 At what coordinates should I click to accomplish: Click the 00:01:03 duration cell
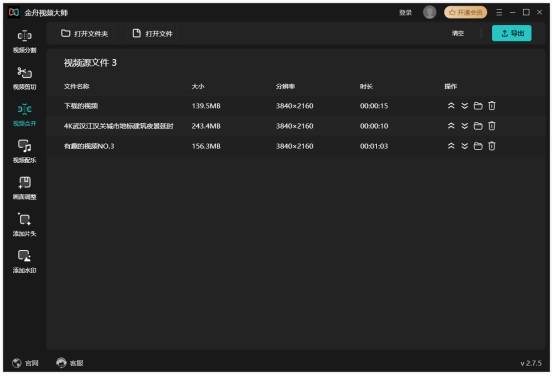pyautogui.click(x=374, y=146)
